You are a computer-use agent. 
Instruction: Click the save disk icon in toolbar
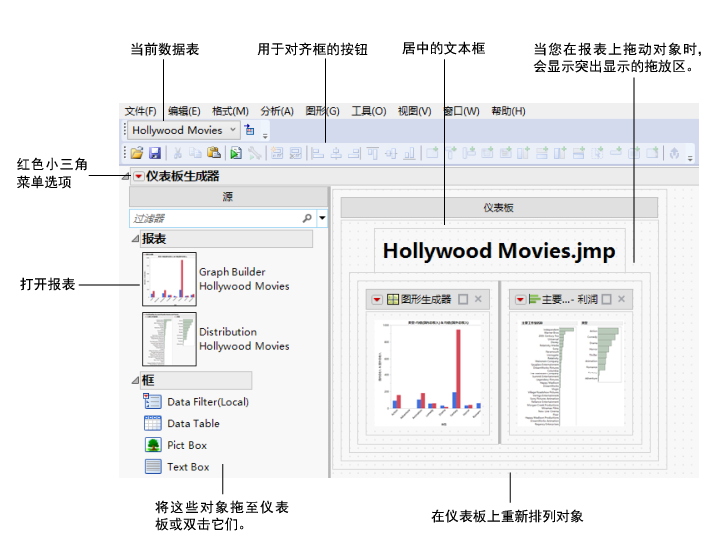point(155,153)
